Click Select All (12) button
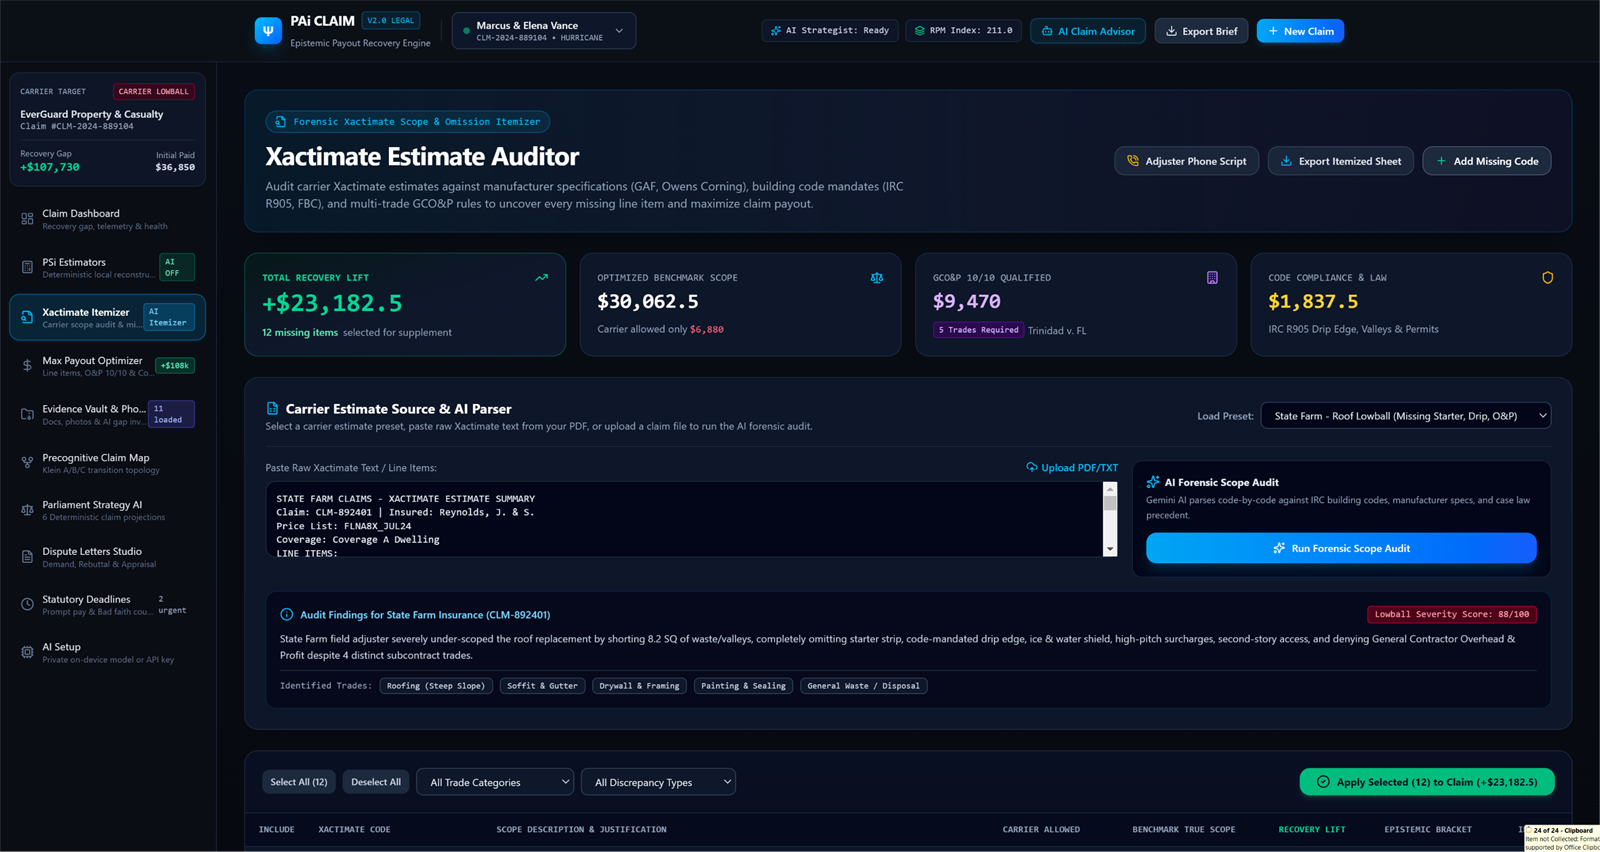Screen dimensions: 1600x852 pyautogui.click(x=299, y=782)
